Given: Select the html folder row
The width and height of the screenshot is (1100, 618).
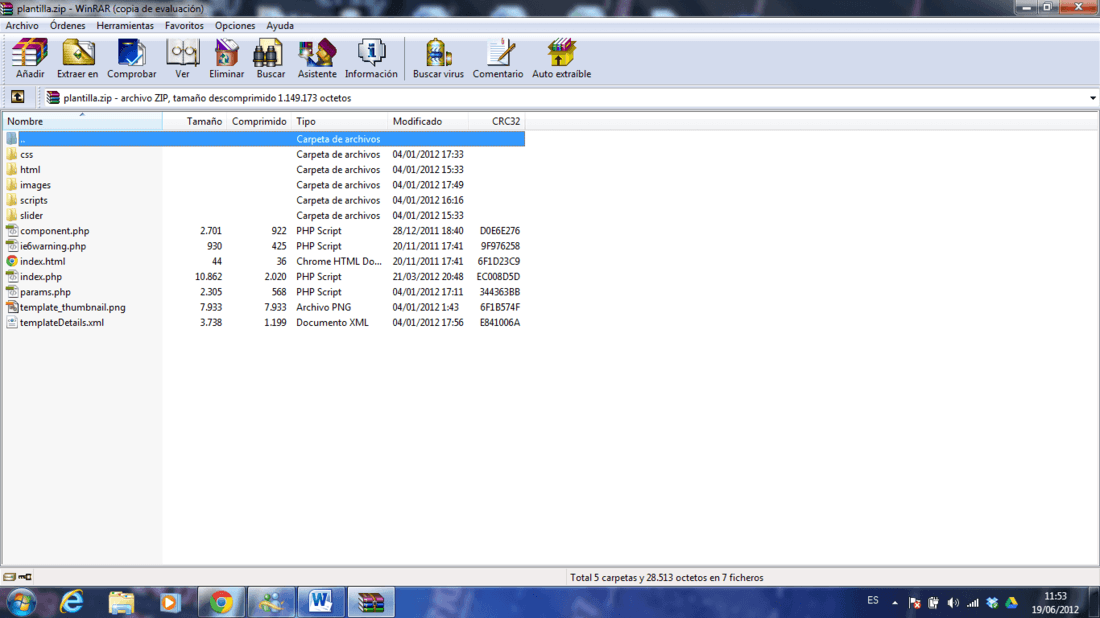Looking at the screenshot, I should [x=264, y=170].
